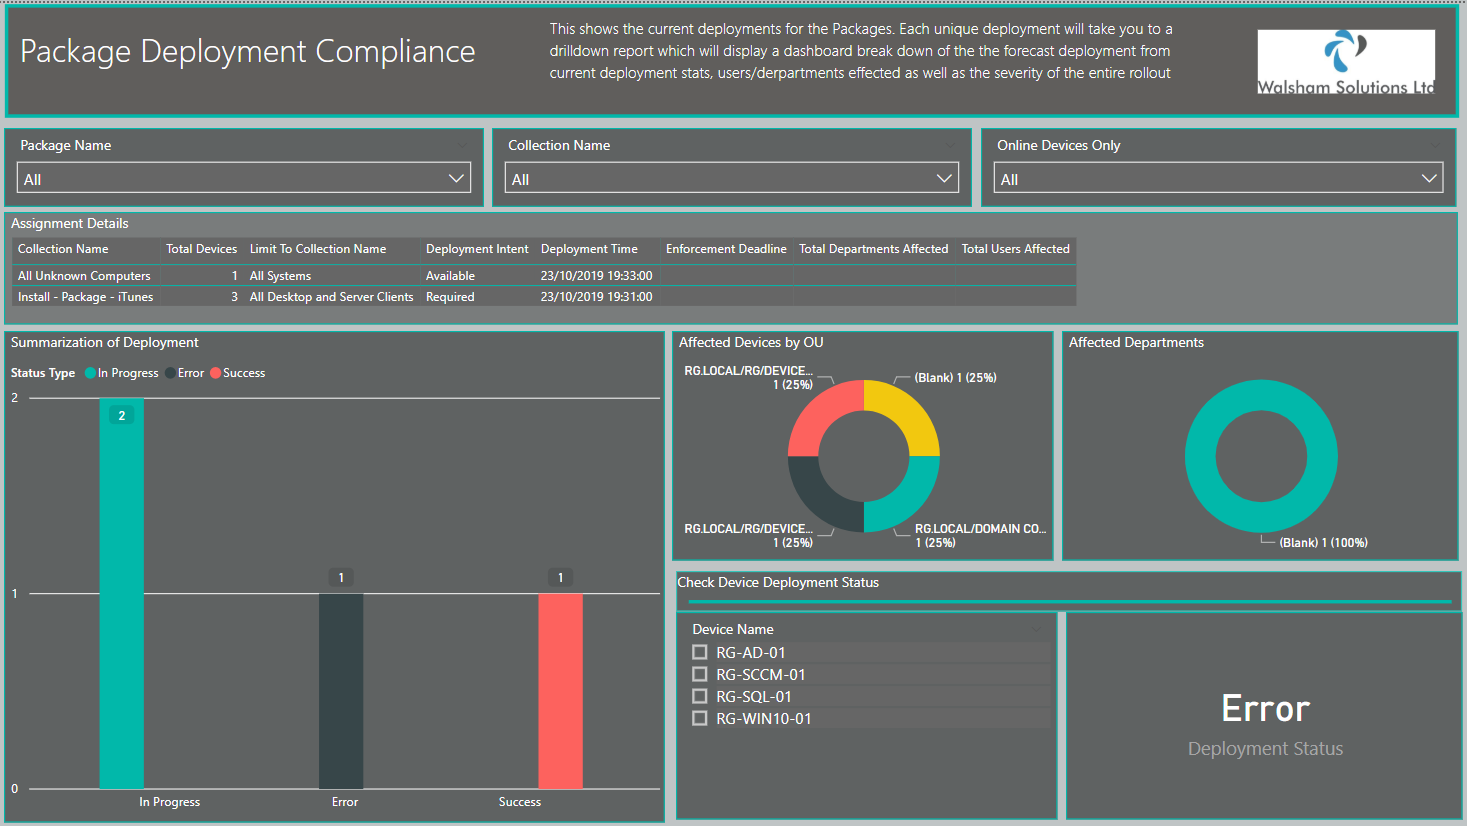Click the red Success bar

(560, 691)
